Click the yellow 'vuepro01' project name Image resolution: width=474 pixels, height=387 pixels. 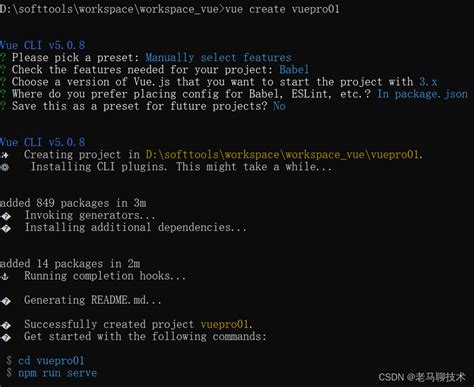click(226, 324)
